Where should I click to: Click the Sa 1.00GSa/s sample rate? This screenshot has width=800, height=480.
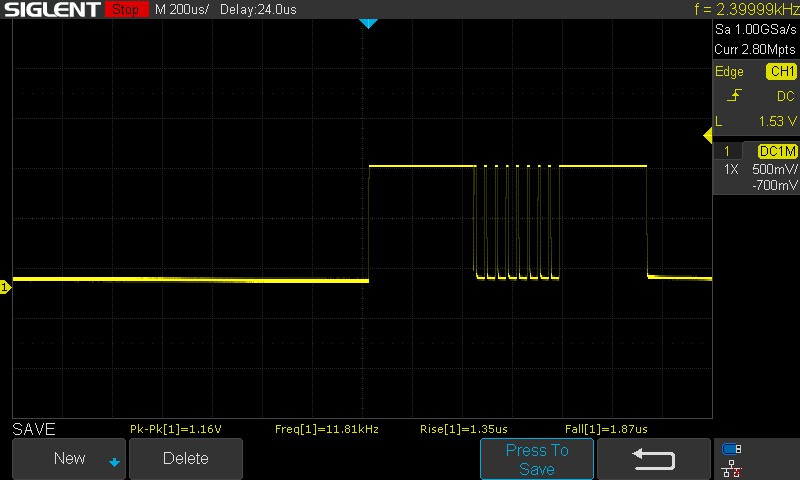pos(756,30)
